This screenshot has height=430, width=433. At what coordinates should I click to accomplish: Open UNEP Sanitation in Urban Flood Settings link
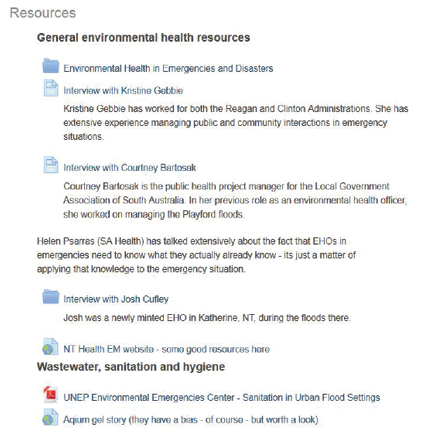[x=222, y=398]
